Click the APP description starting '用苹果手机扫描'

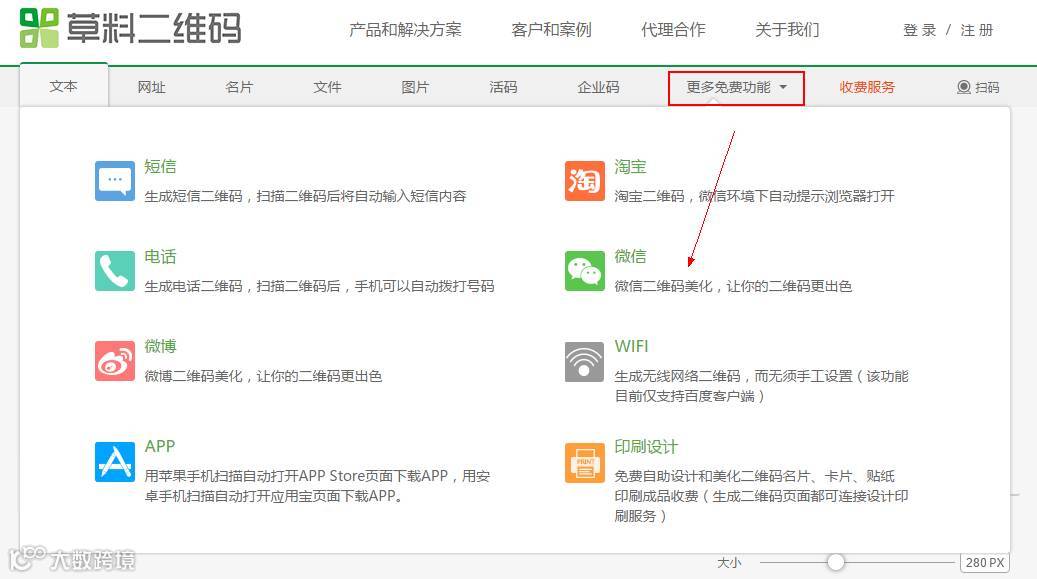pyautogui.click(x=317, y=486)
